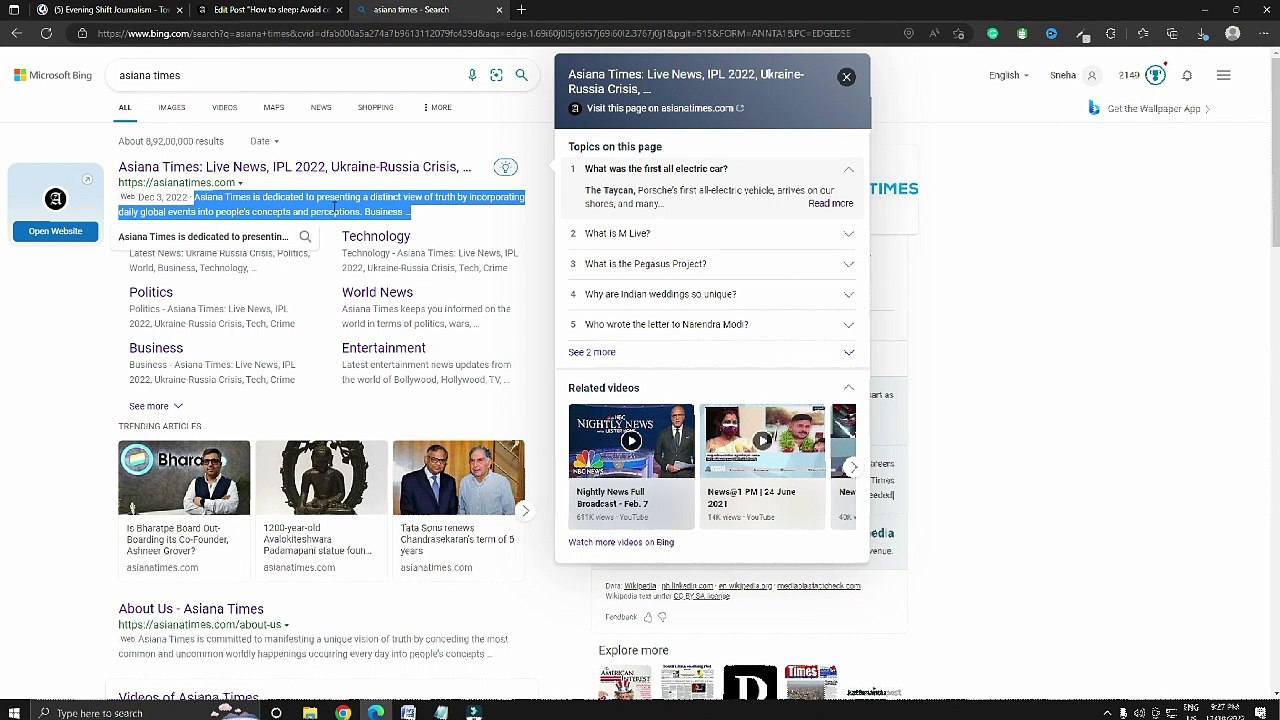Open Chrome from the taskbar

click(343, 712)
